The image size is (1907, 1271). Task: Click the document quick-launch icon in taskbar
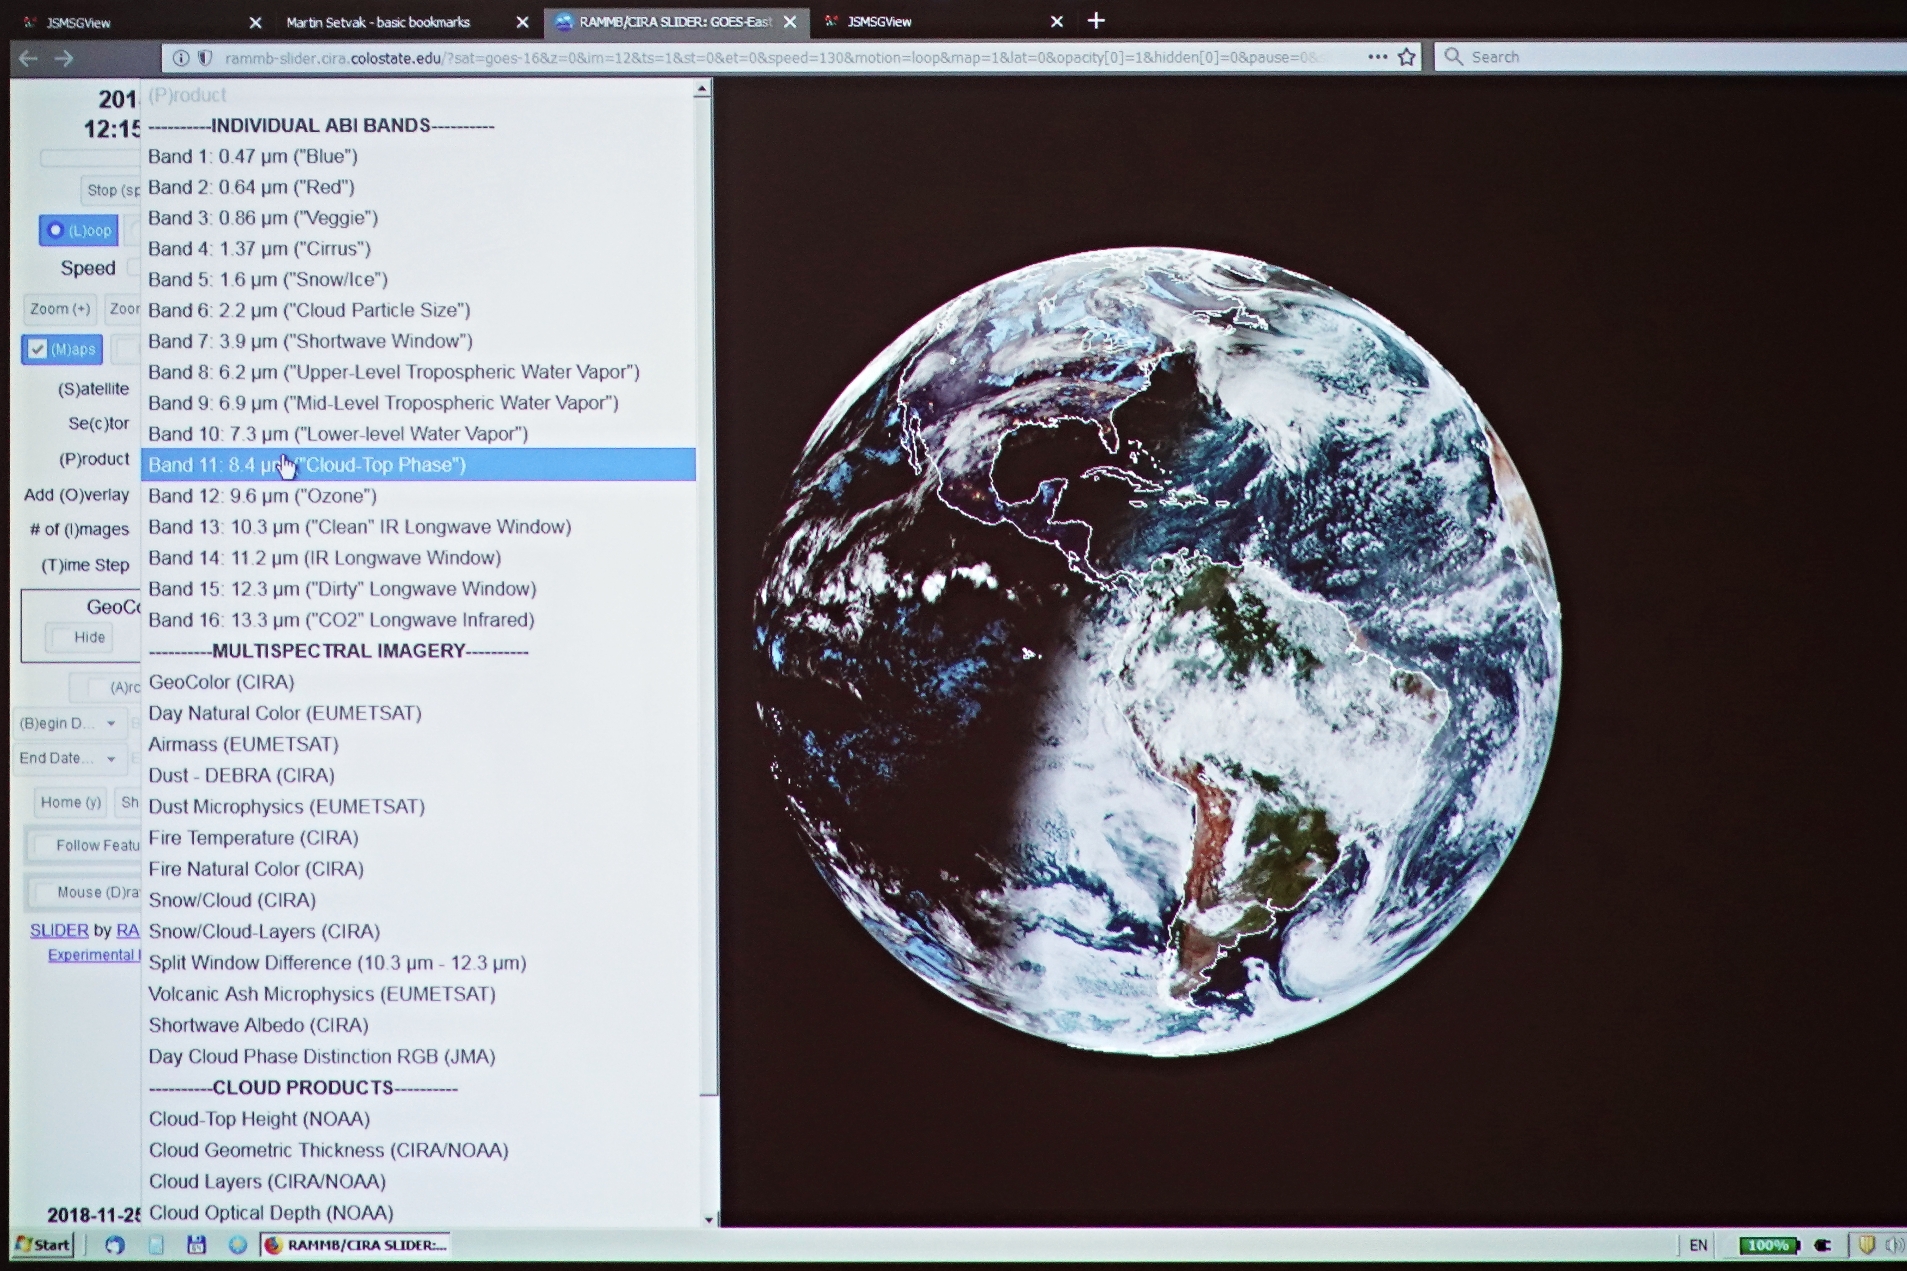[156, 1244]
